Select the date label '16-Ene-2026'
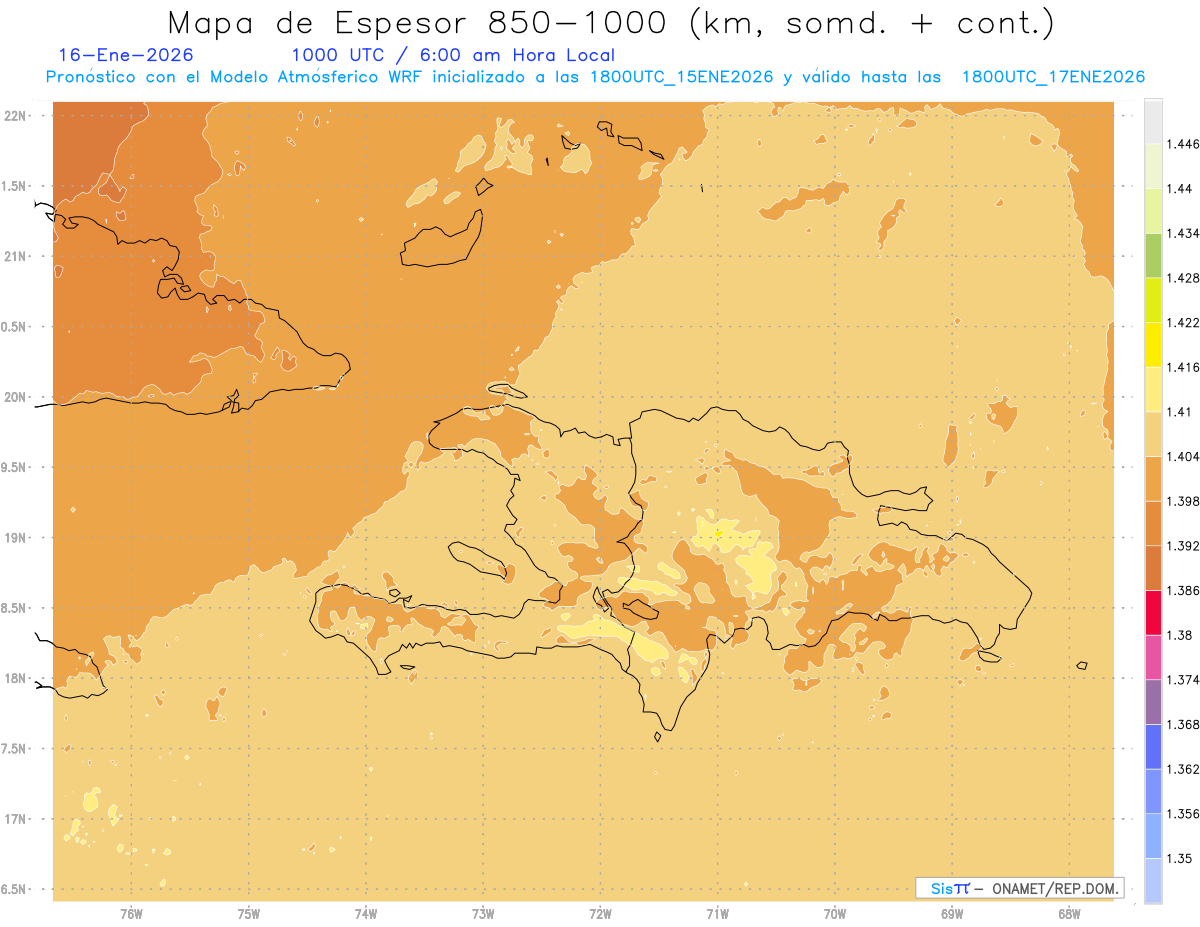 [126, 56]
